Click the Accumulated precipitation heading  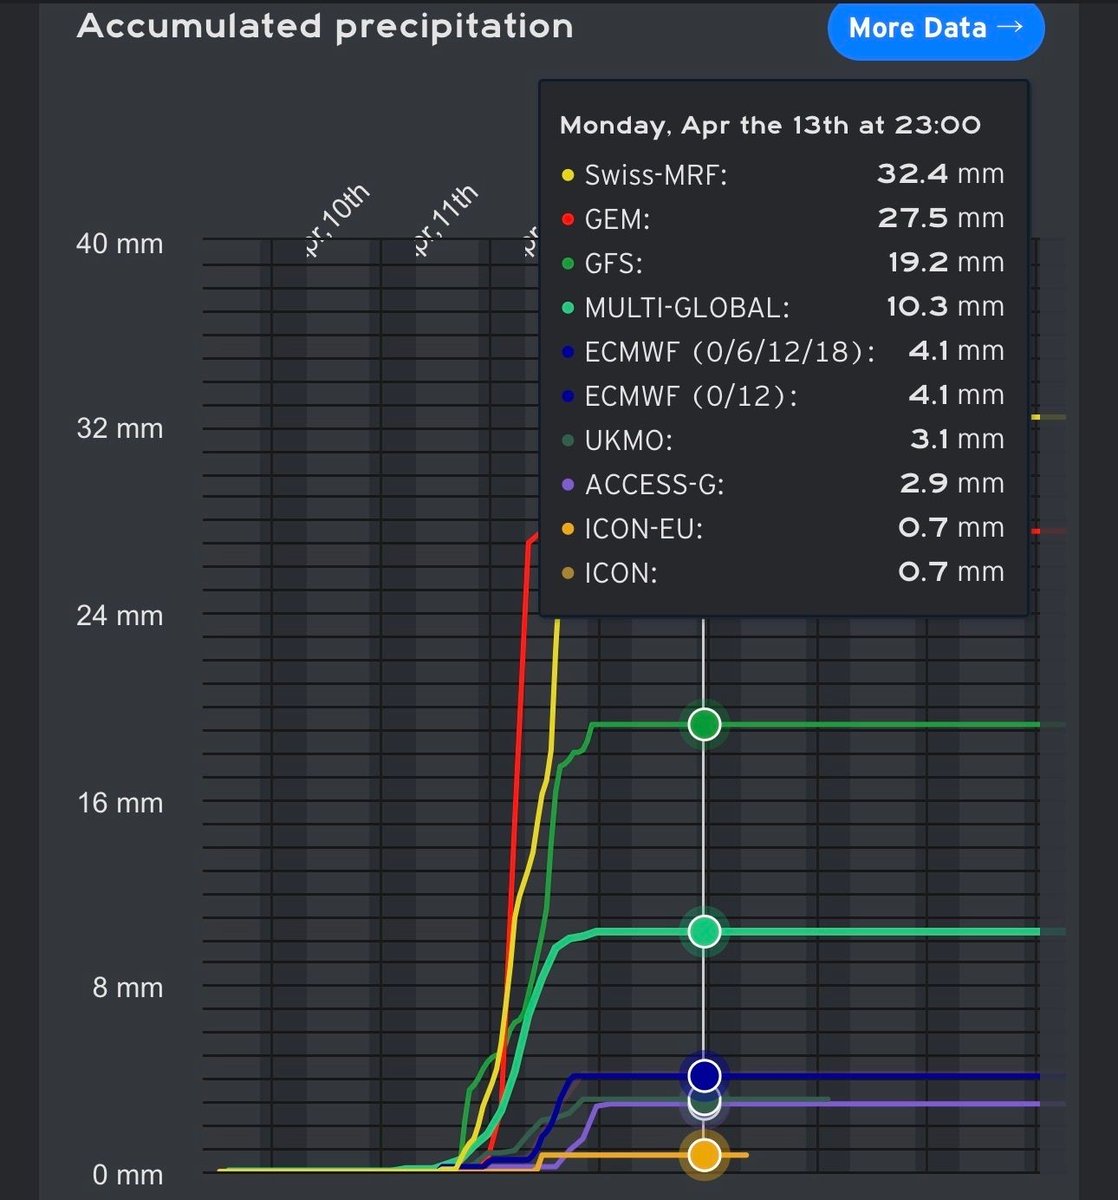tap(325, 26)
